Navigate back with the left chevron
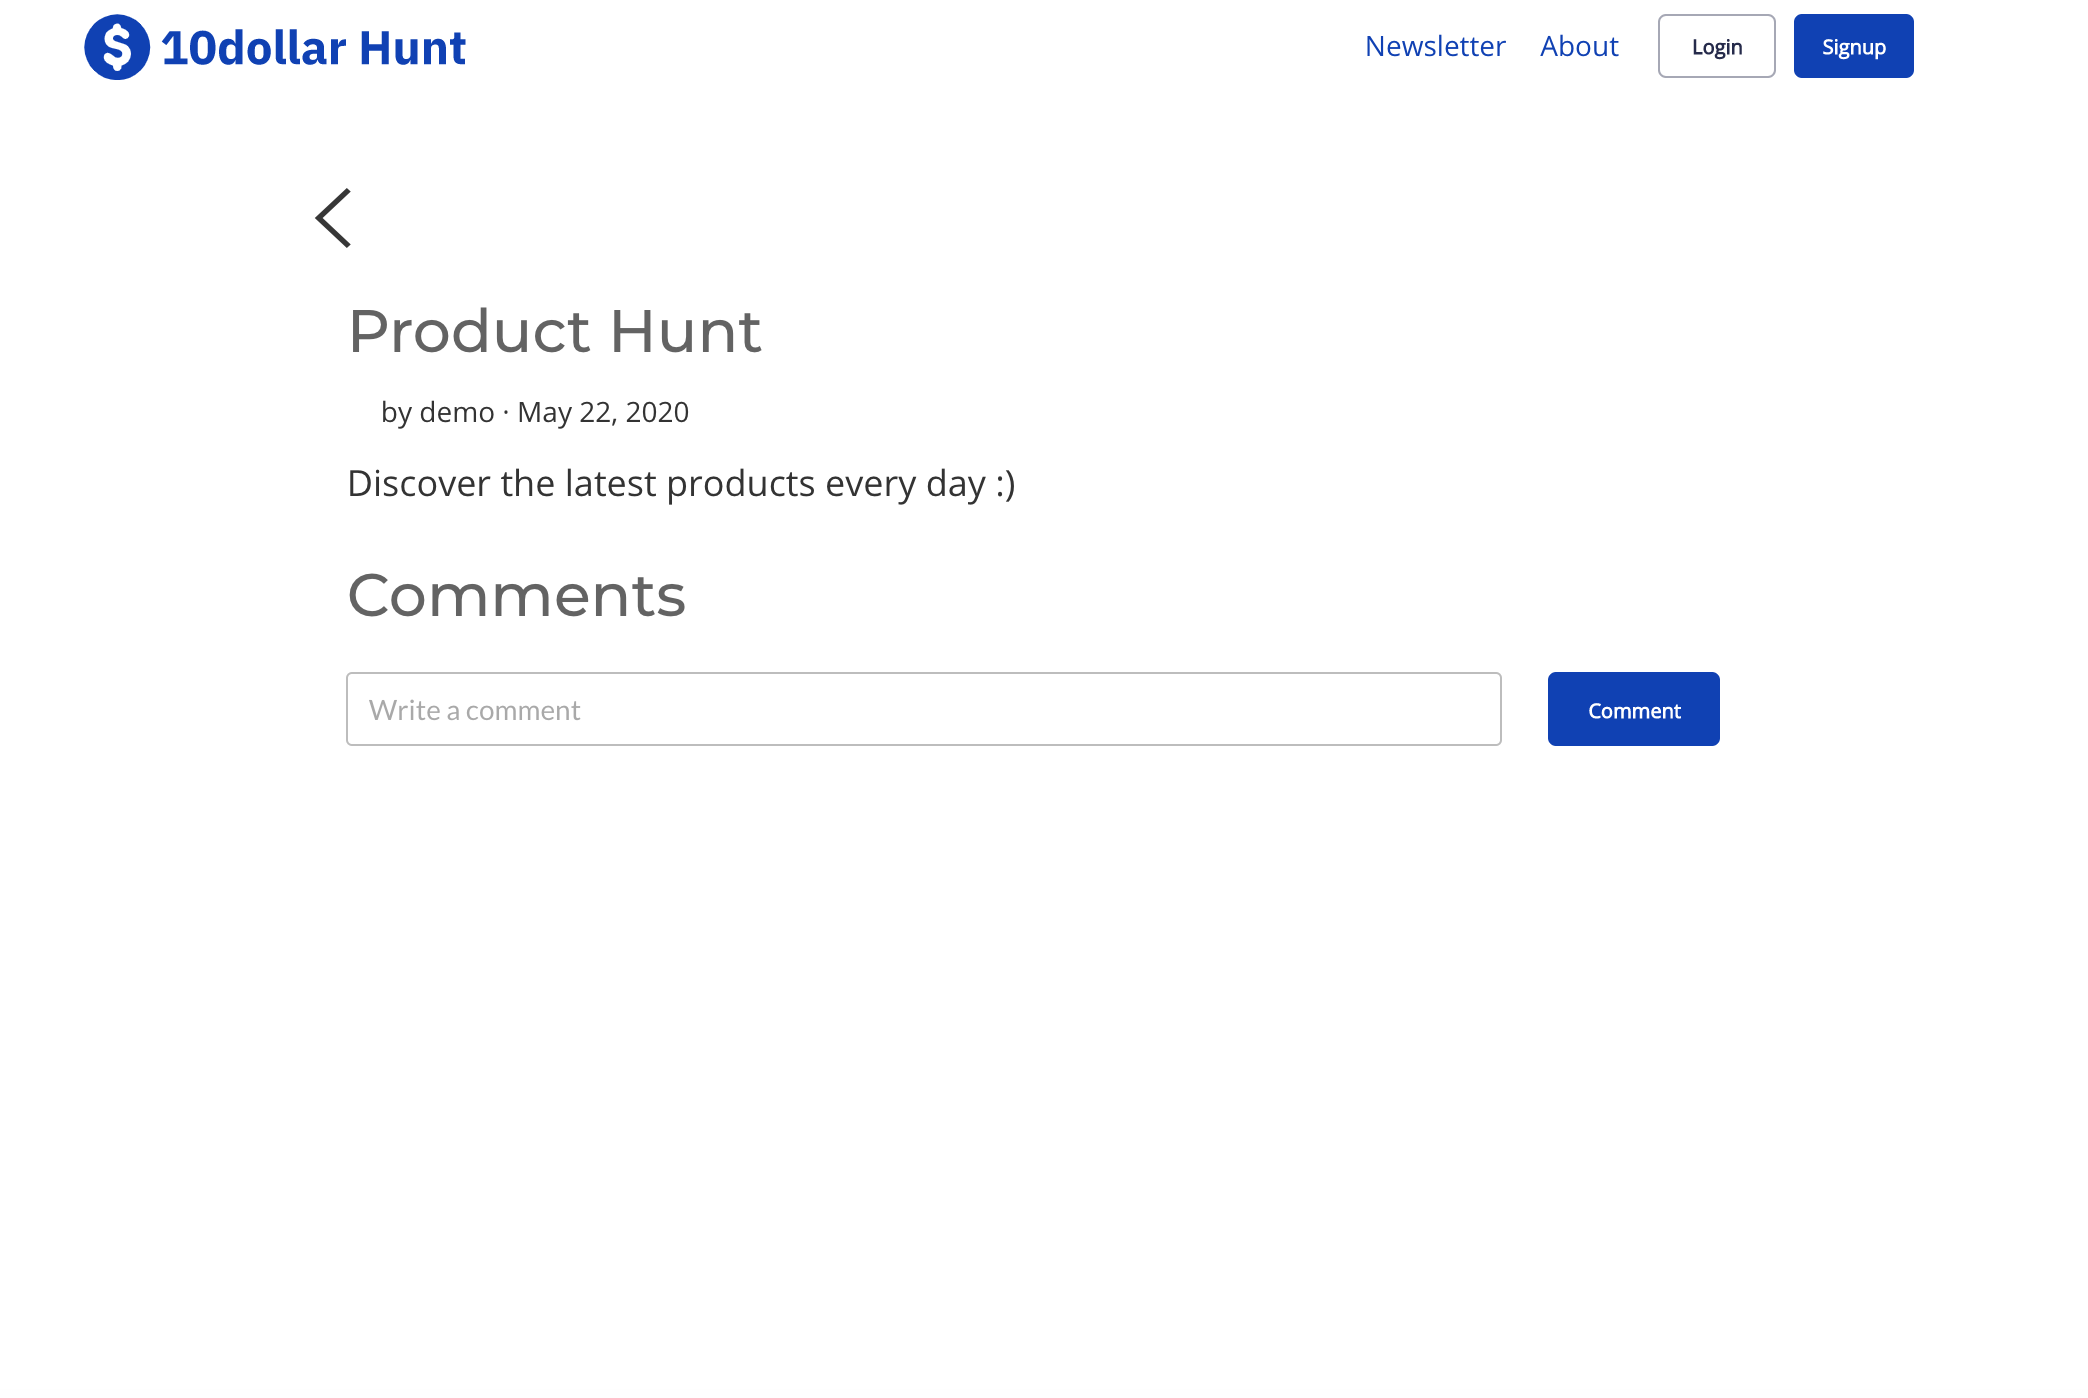Screen dimensions: 2088x1398 point(333,217)
